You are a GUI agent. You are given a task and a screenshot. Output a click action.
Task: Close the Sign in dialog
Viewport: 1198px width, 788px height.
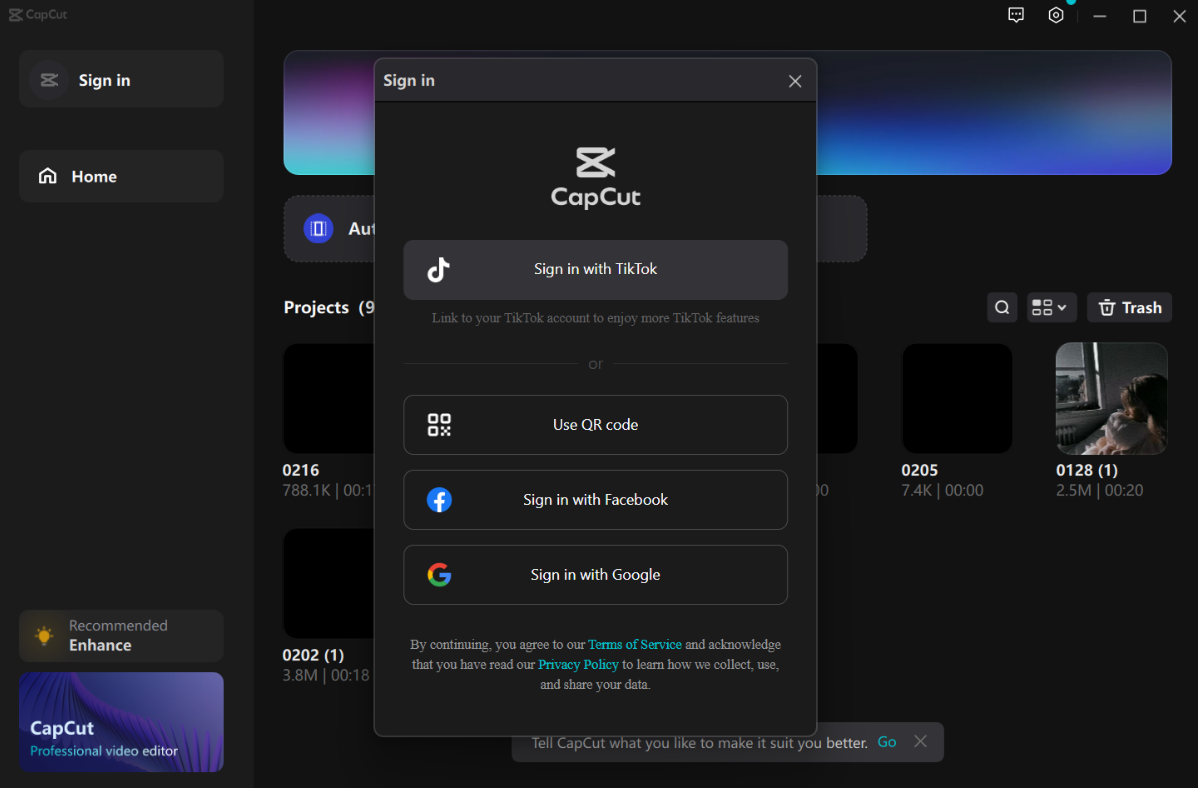coord(795,81)
